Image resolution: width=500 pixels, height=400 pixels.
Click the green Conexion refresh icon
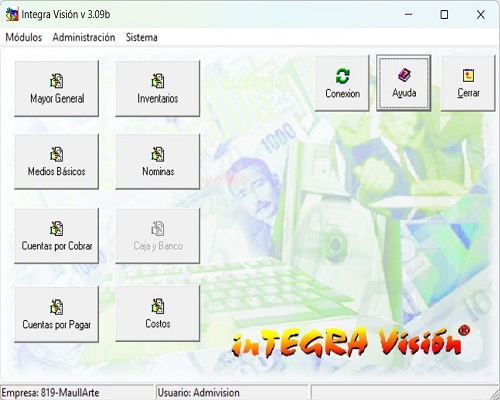tap(343, 76)
